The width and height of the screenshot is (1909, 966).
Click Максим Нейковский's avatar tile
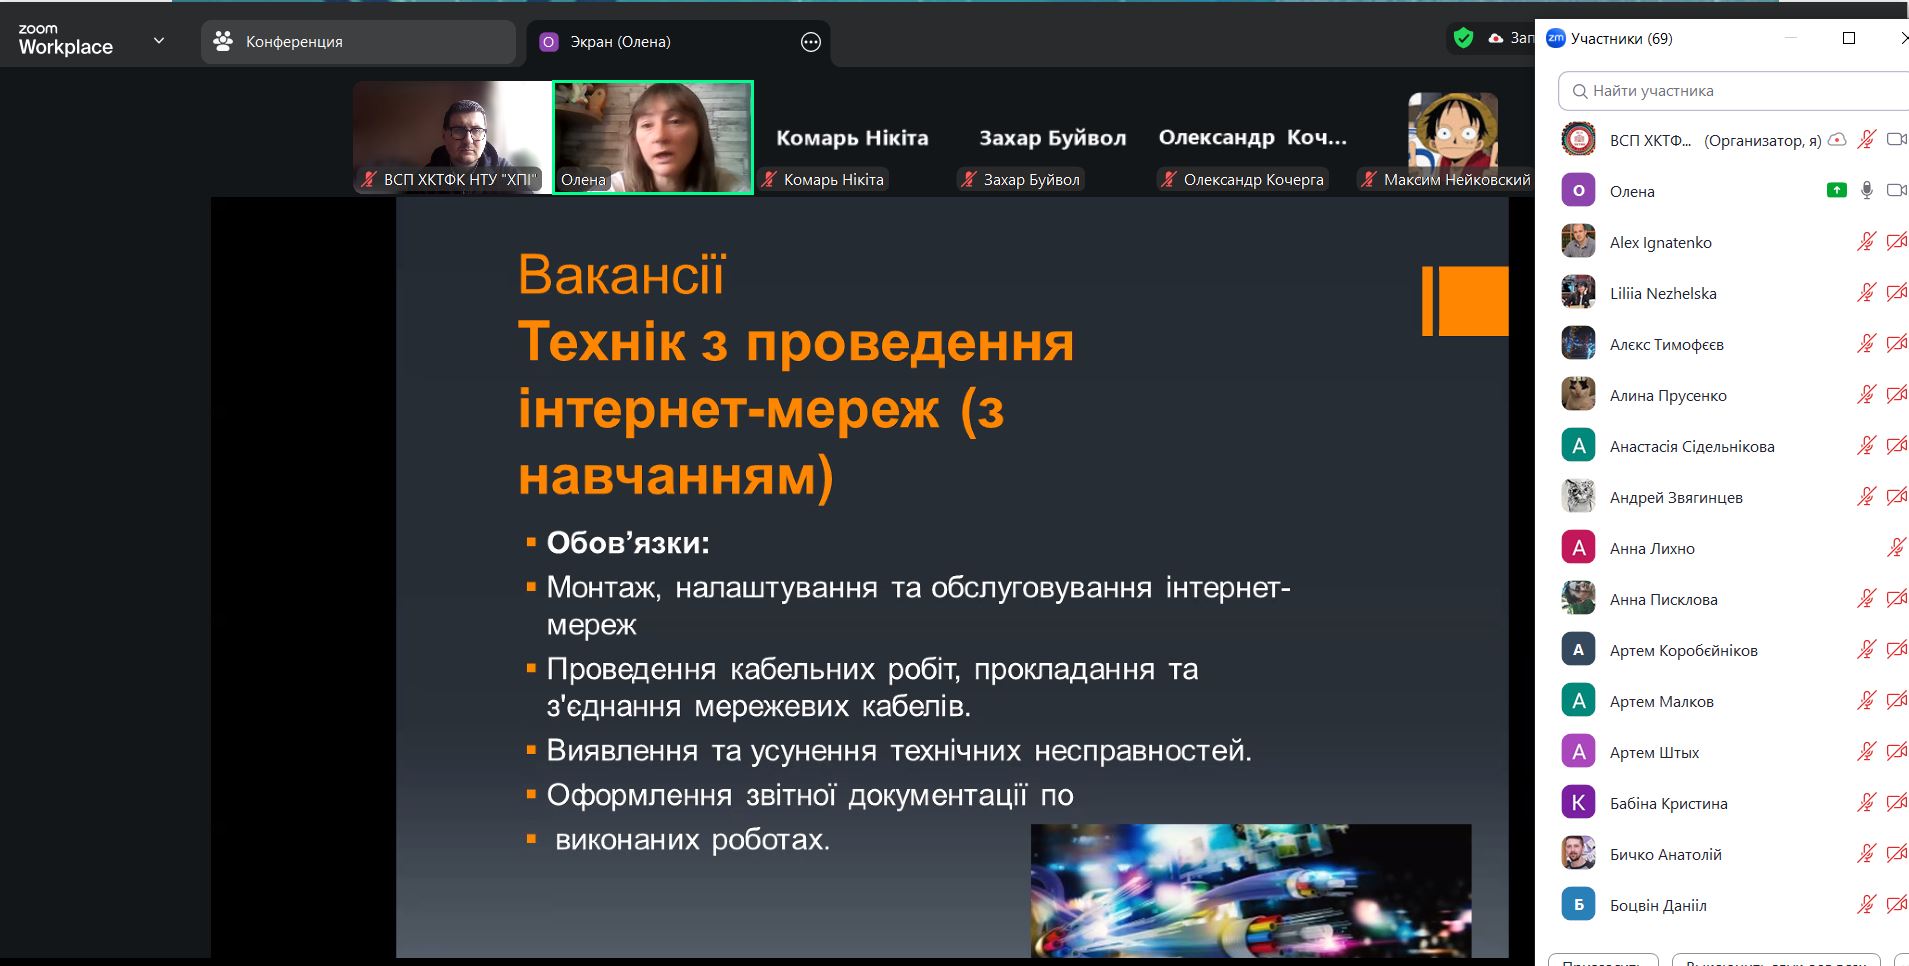pyautogui.click(x=1452, y=131)
